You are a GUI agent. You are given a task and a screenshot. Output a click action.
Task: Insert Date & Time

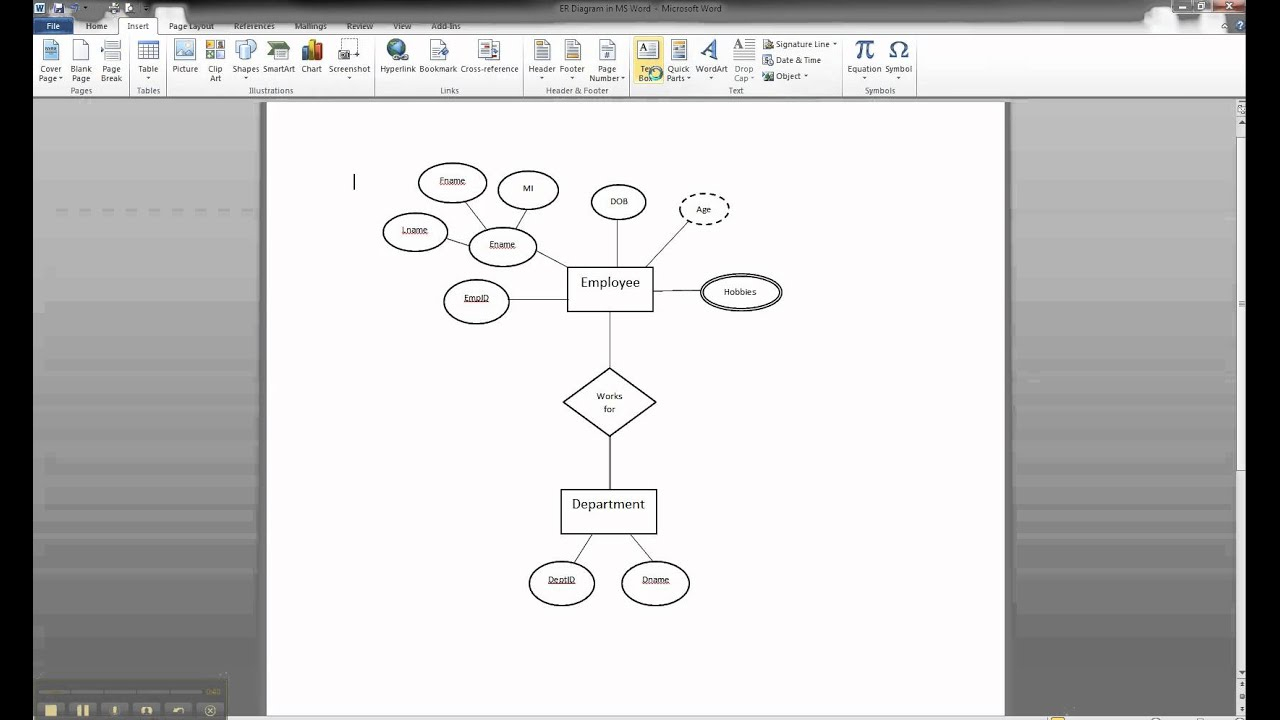(x=791, y=60)
